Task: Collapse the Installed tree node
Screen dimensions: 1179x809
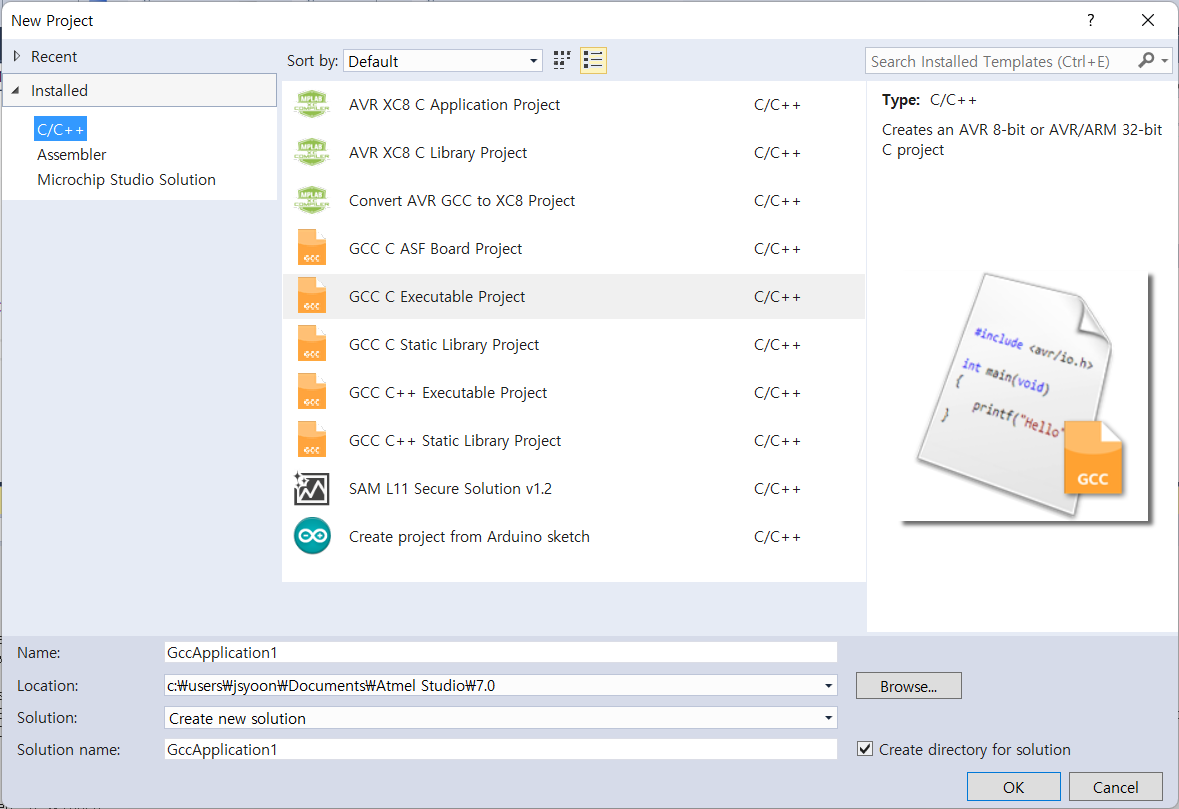Action: coord(16,90)
